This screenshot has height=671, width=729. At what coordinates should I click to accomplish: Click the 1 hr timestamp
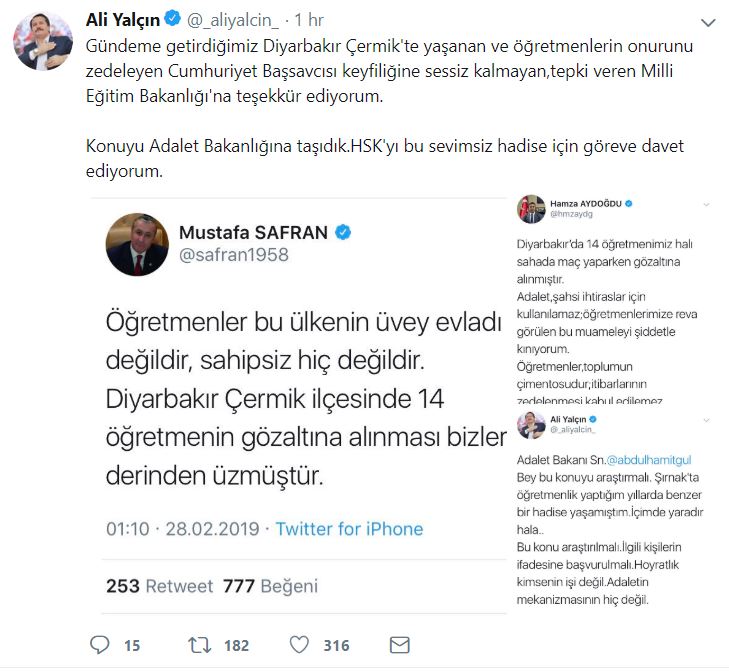click(309, 20)
